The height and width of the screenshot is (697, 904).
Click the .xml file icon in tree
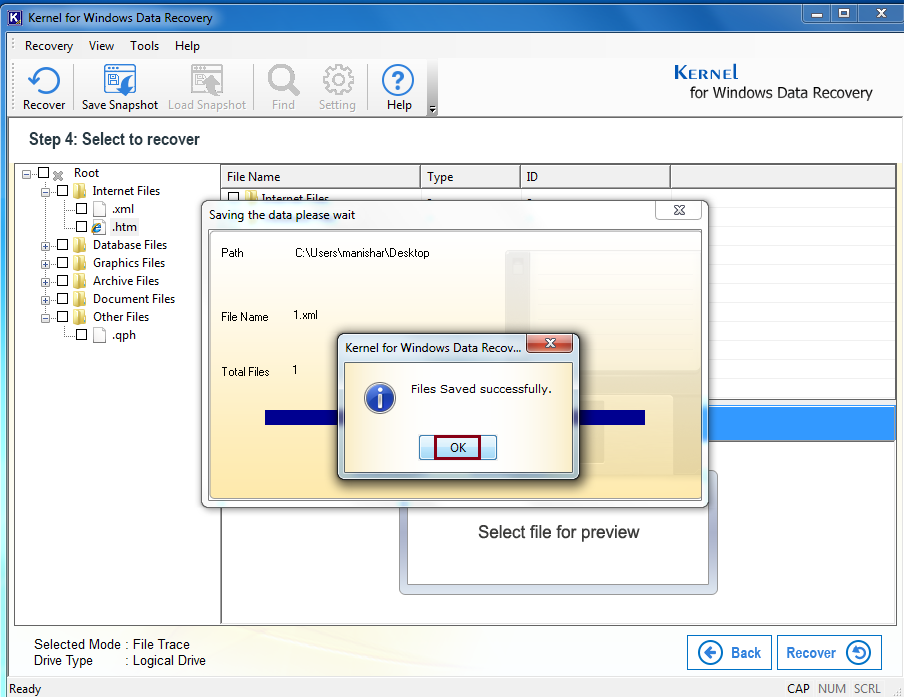(99, 209)
